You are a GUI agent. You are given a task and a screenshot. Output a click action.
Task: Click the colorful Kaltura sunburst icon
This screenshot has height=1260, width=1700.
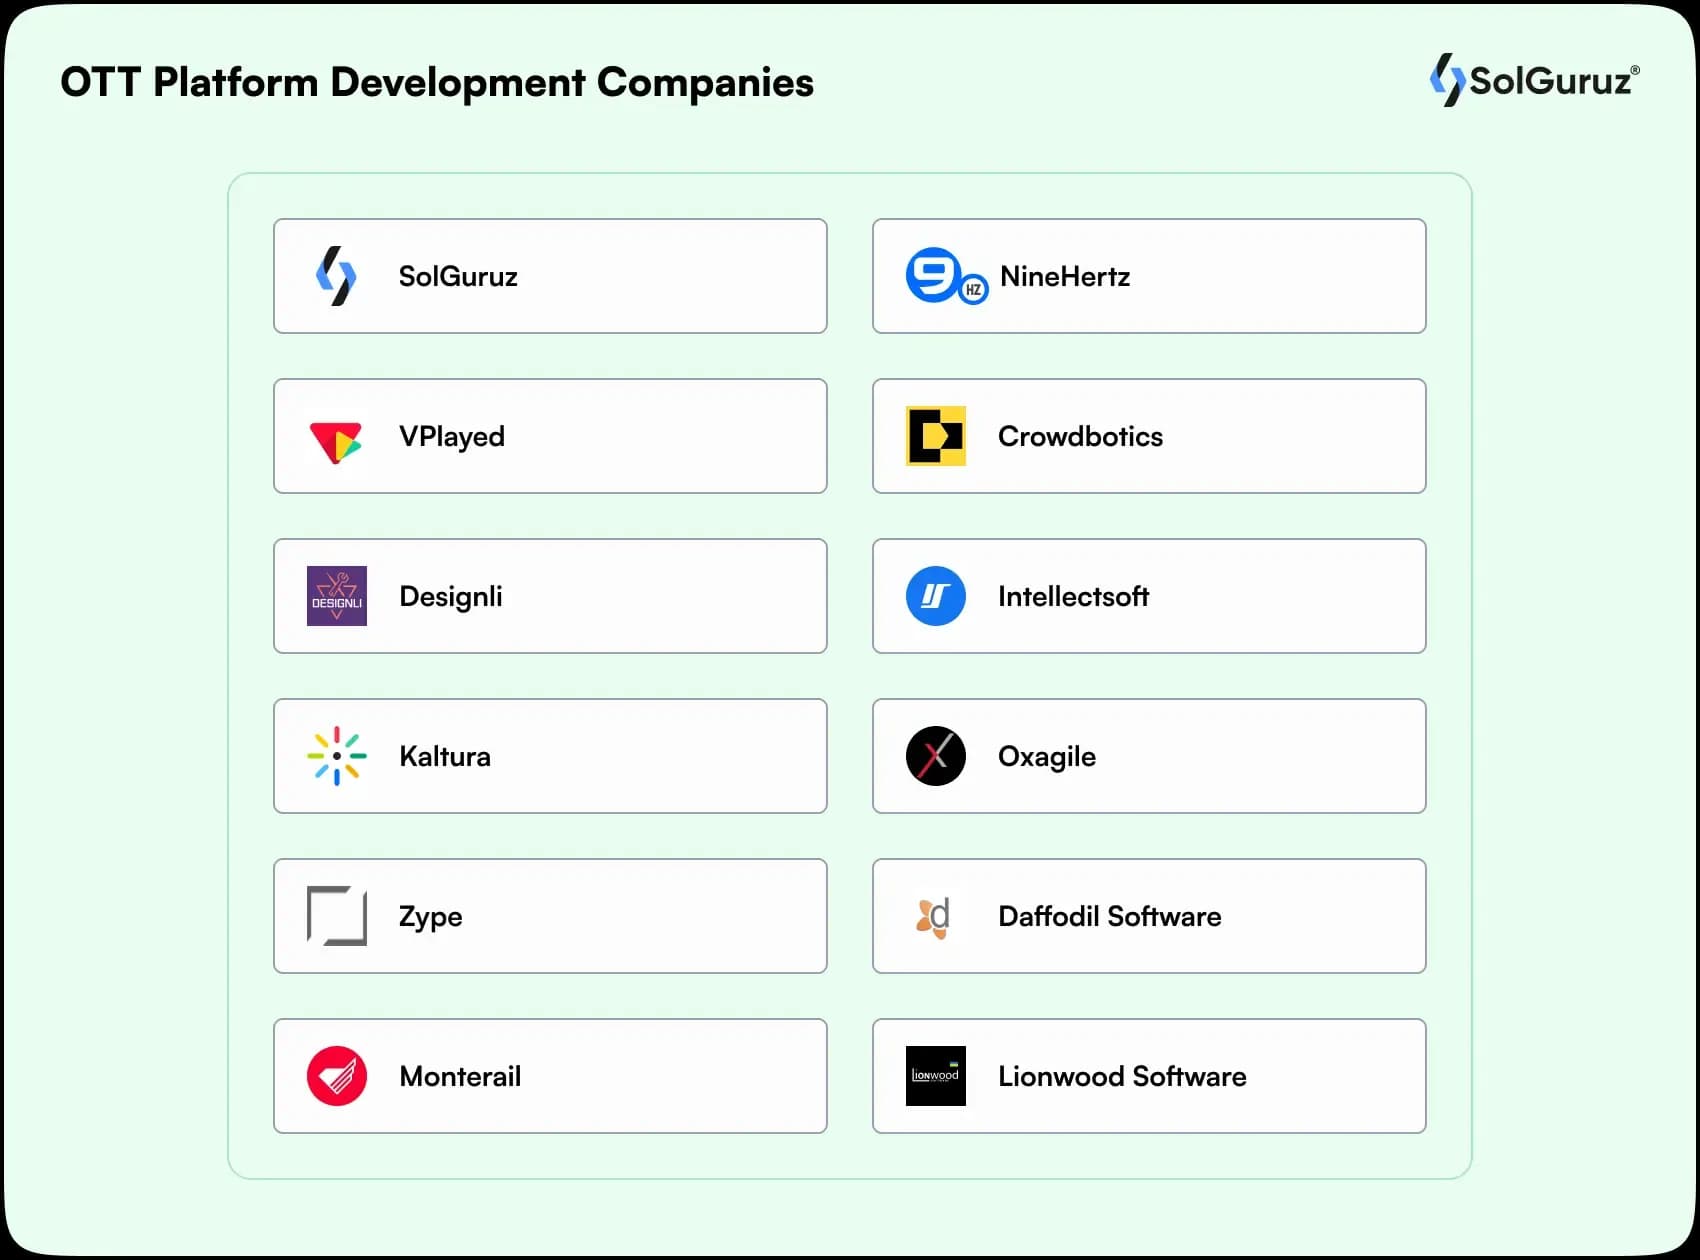(337, 756)
